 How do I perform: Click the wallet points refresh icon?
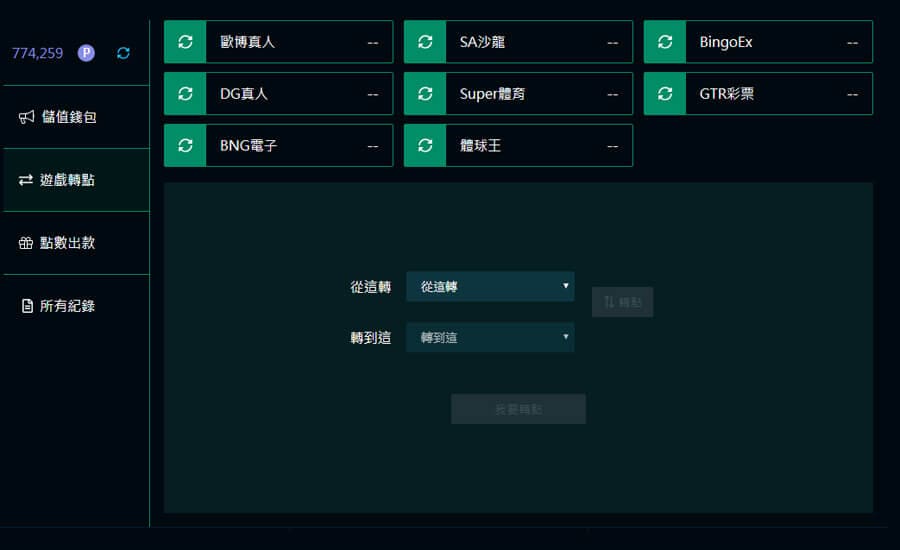[123, 53]
